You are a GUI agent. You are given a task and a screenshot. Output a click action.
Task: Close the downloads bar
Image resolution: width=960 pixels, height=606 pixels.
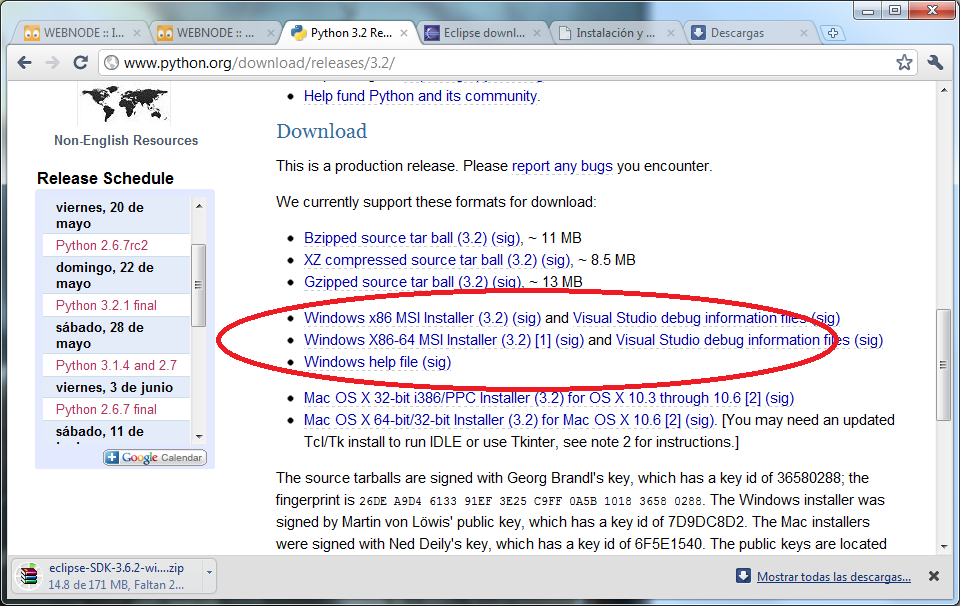coord(934,576)
